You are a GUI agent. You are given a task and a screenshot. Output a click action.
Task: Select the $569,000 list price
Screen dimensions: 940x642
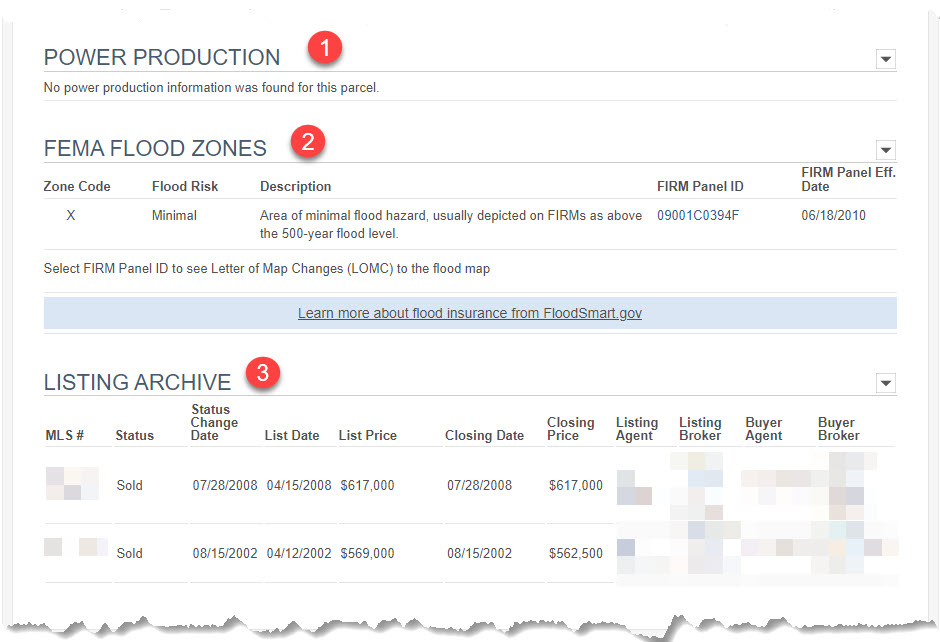(367, 553)
